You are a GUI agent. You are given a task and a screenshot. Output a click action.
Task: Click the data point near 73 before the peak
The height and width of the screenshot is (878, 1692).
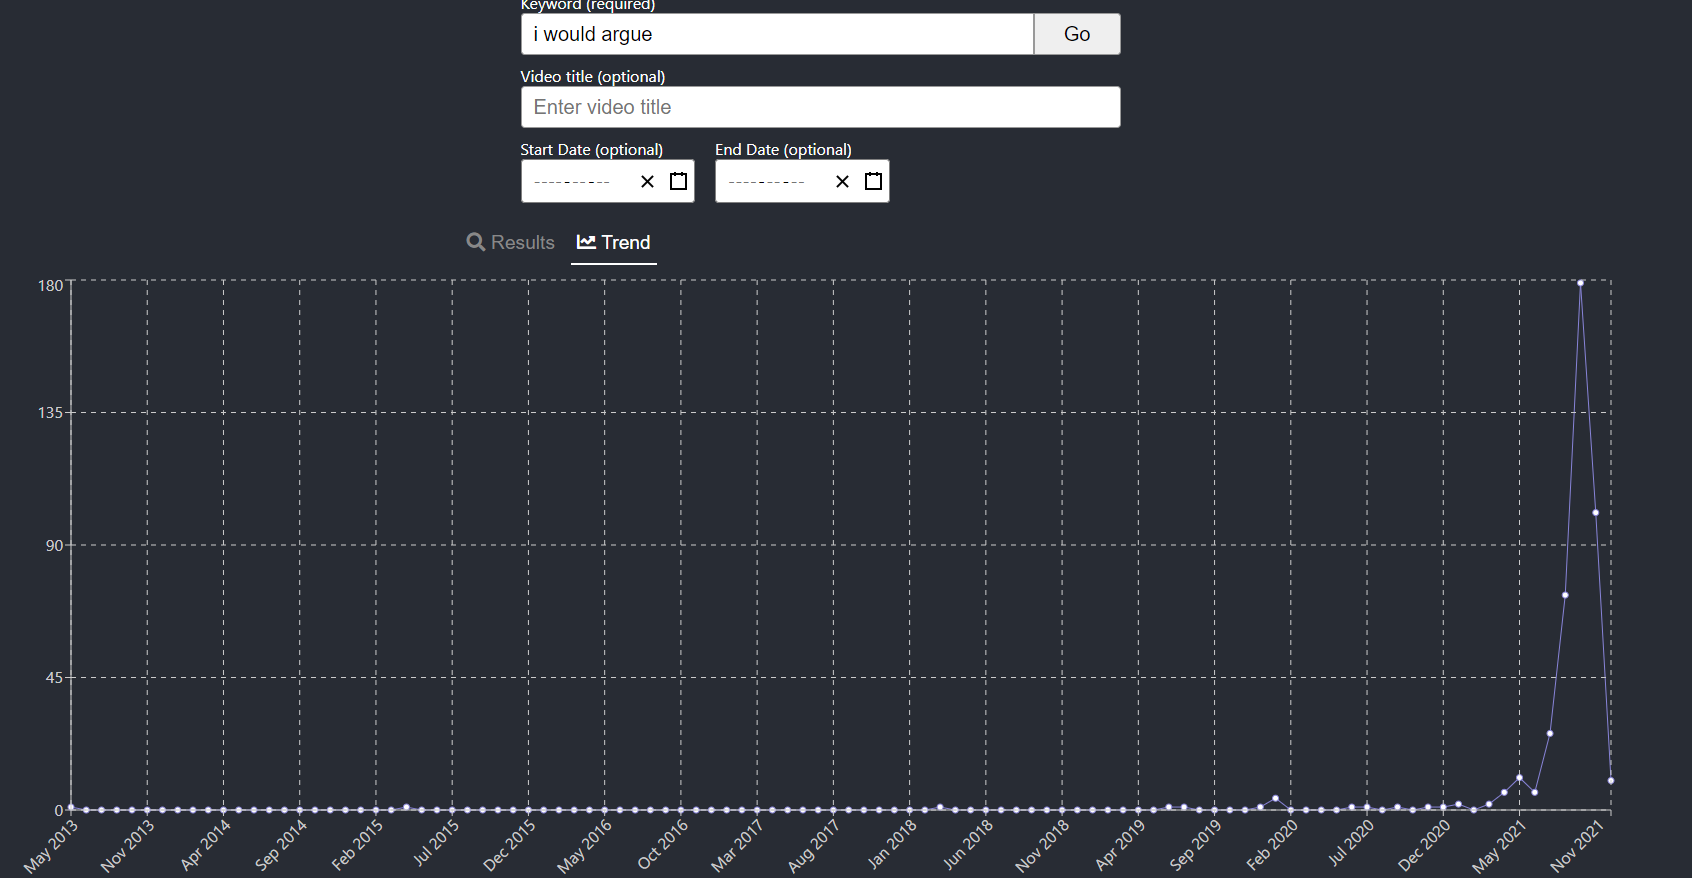tap(1565, 595)
